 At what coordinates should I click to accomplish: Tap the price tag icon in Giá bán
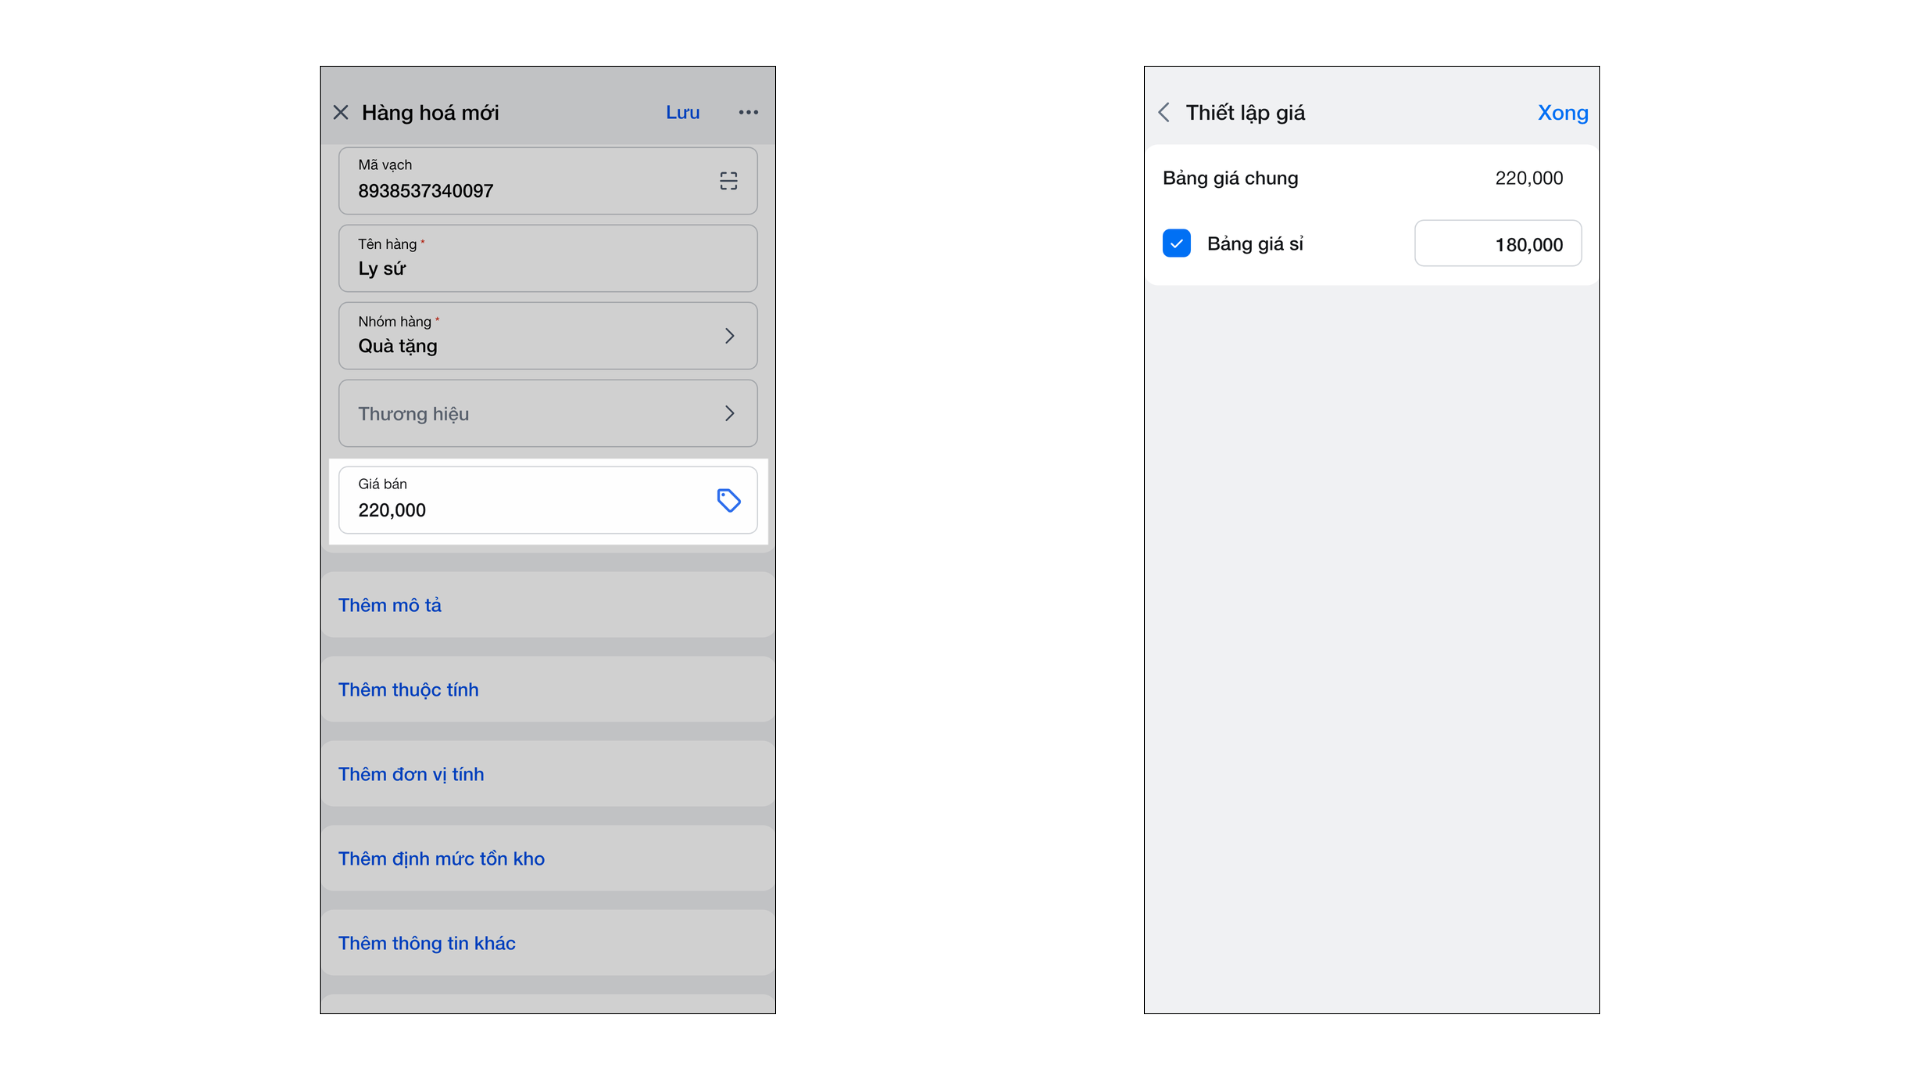coord(728,500)
